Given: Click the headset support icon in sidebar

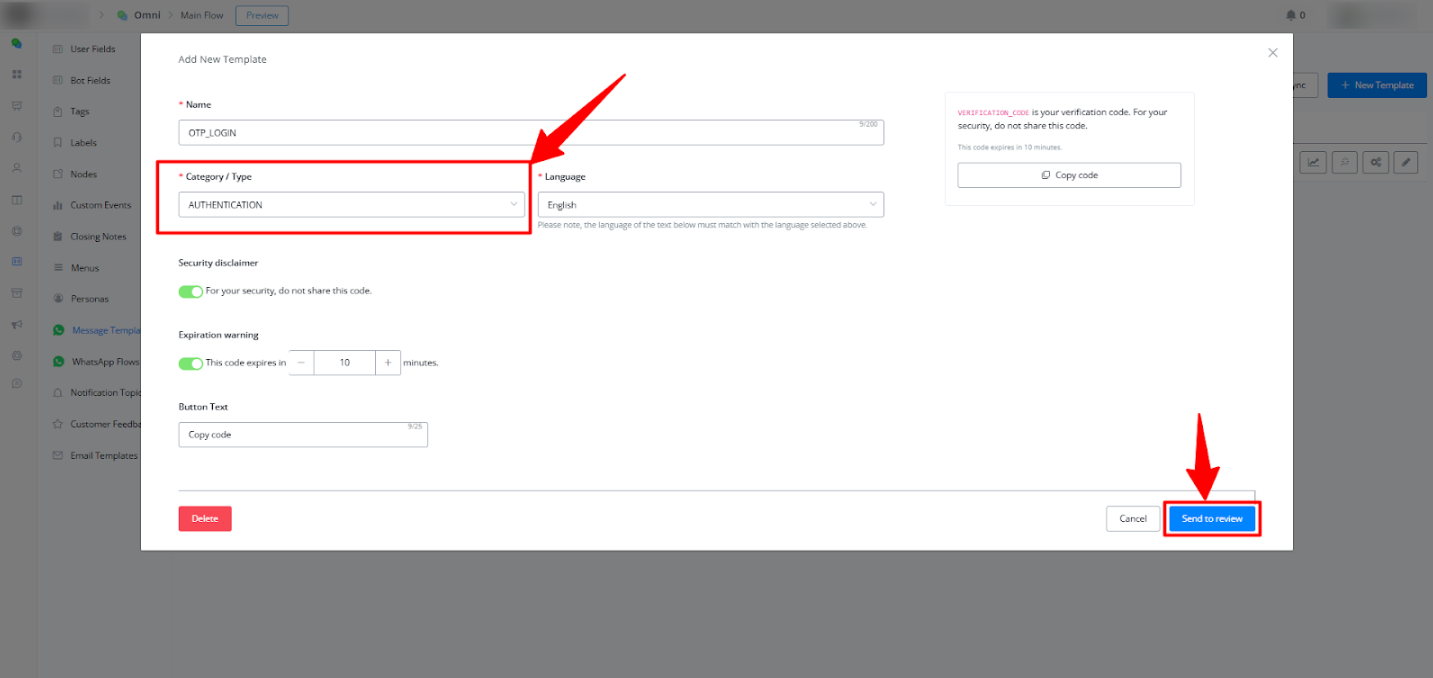Looking at the screenshot, I should [16, 137].
